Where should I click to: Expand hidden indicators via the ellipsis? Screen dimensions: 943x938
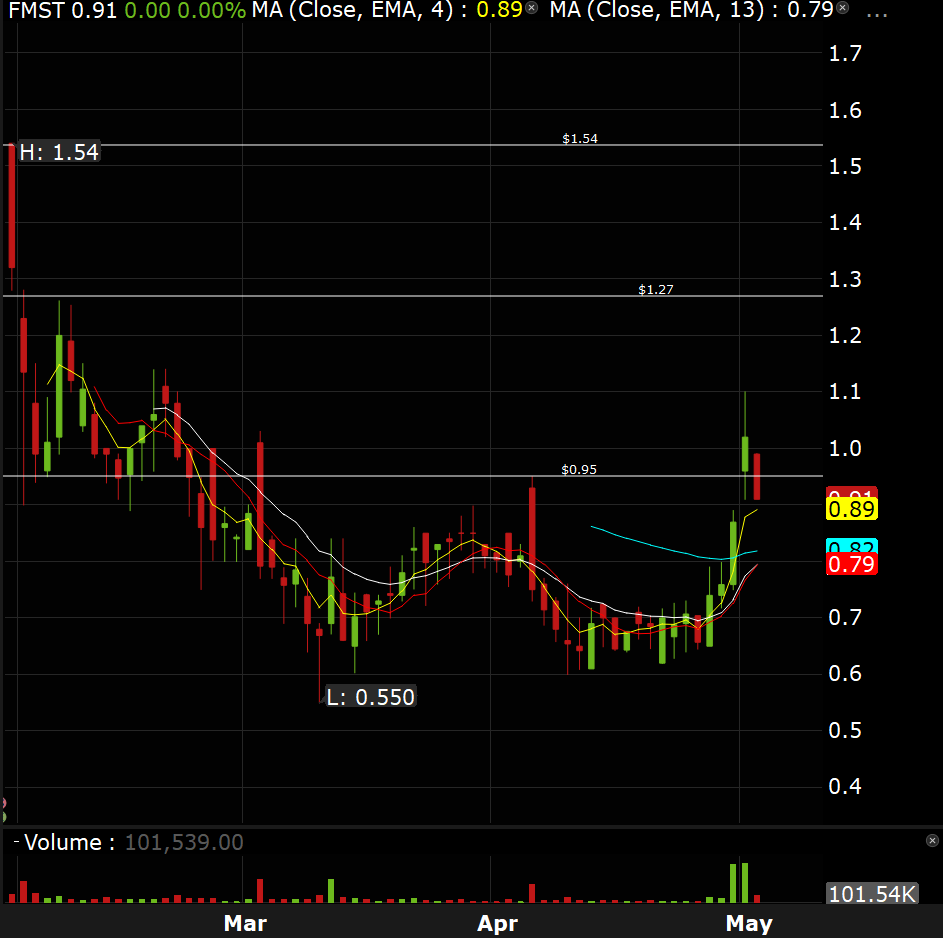[877, 12]
